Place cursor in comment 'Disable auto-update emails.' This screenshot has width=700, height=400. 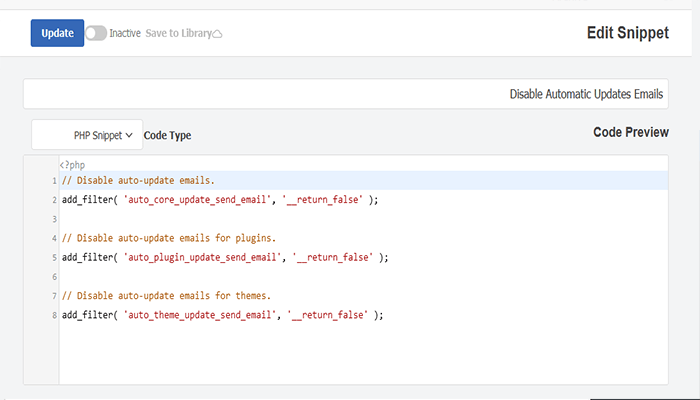tap(138, 181)
